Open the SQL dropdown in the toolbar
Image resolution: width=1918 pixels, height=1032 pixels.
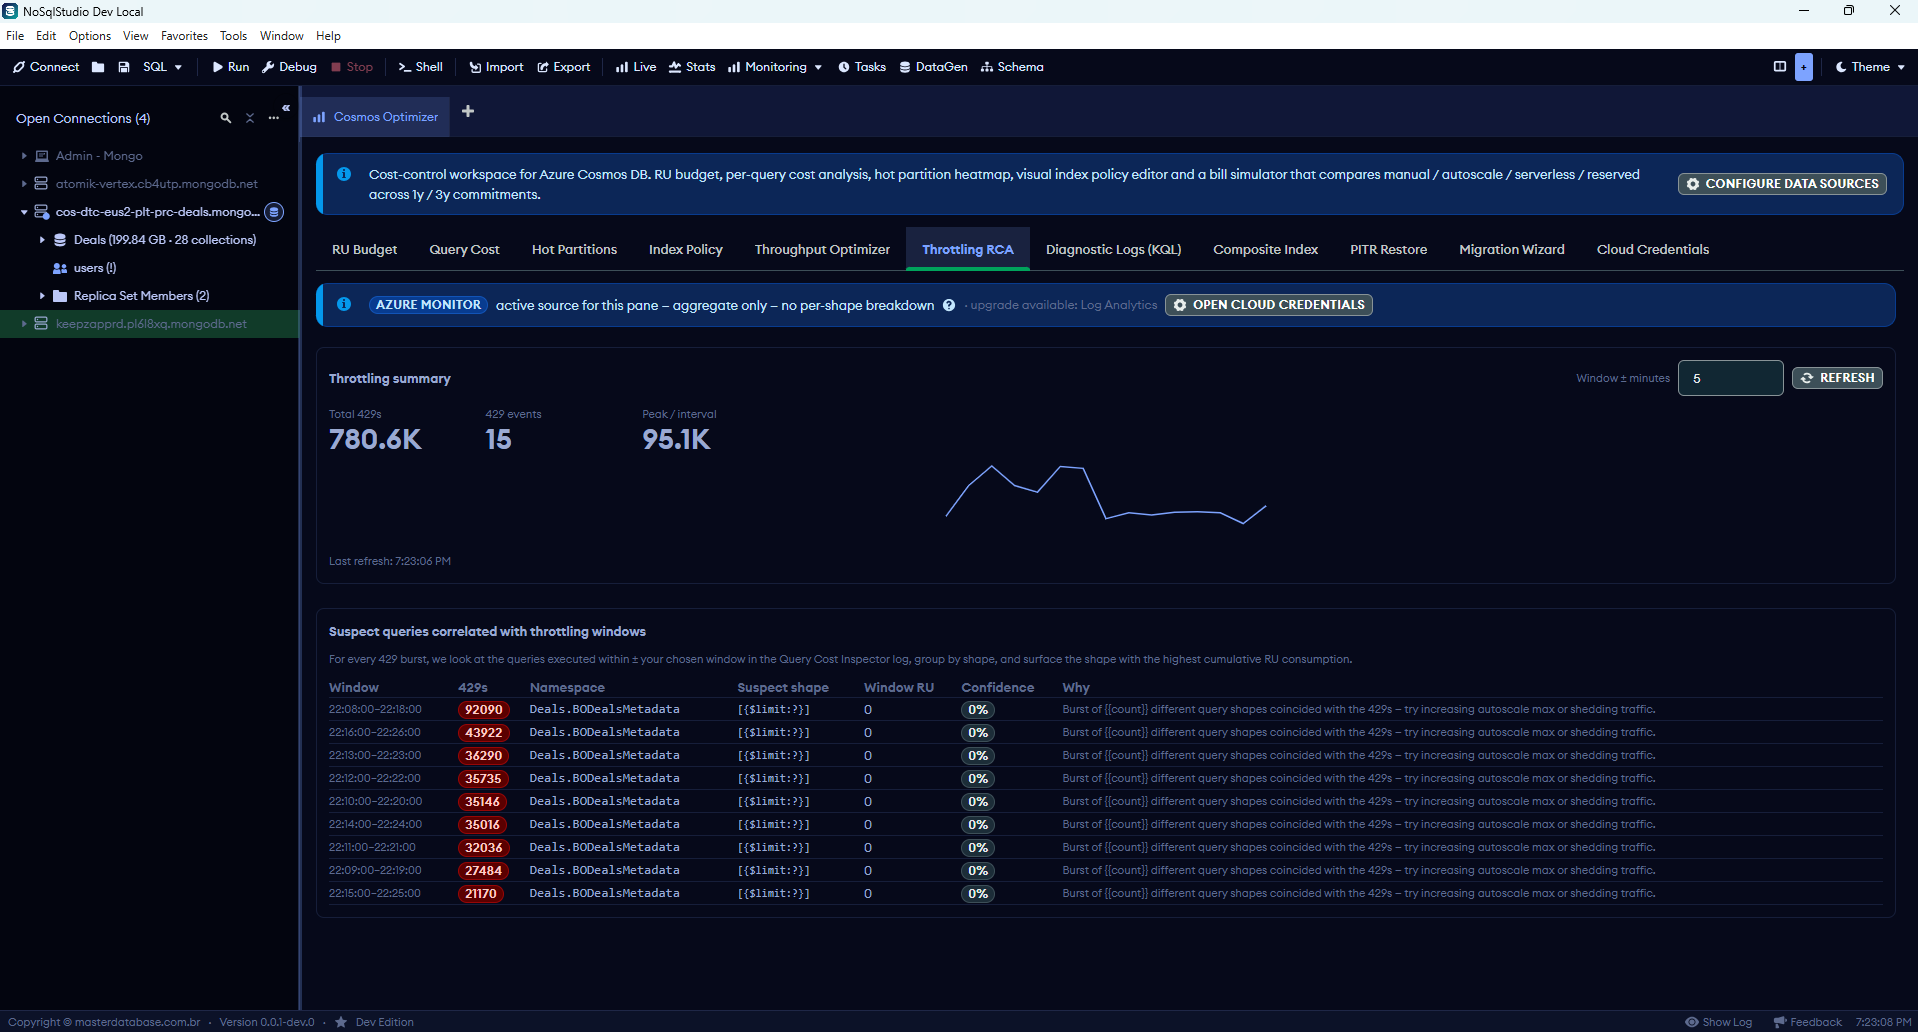point(162,67)
